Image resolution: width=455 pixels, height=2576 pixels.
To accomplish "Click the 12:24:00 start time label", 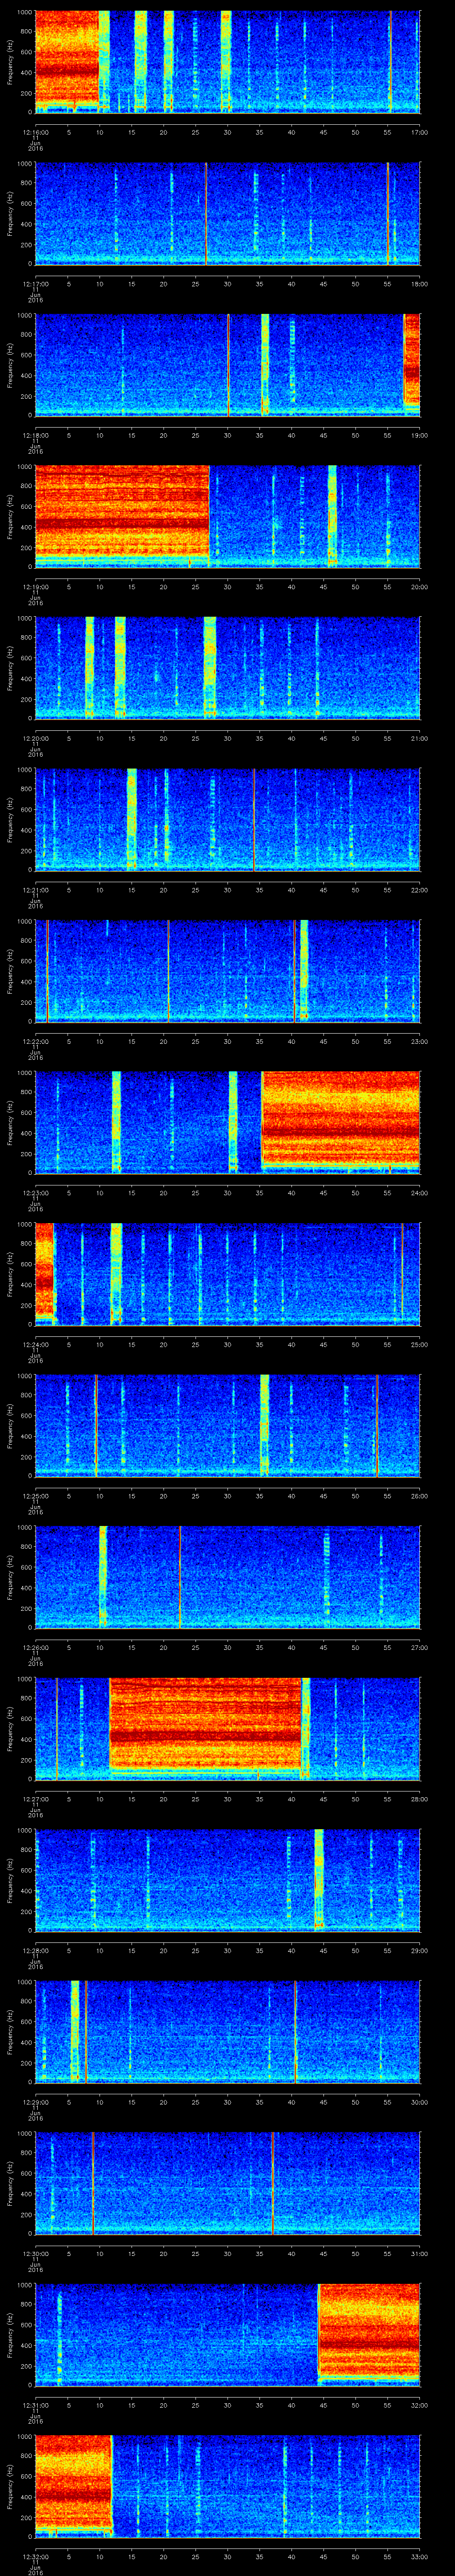I will click(x=36, y=1344).
